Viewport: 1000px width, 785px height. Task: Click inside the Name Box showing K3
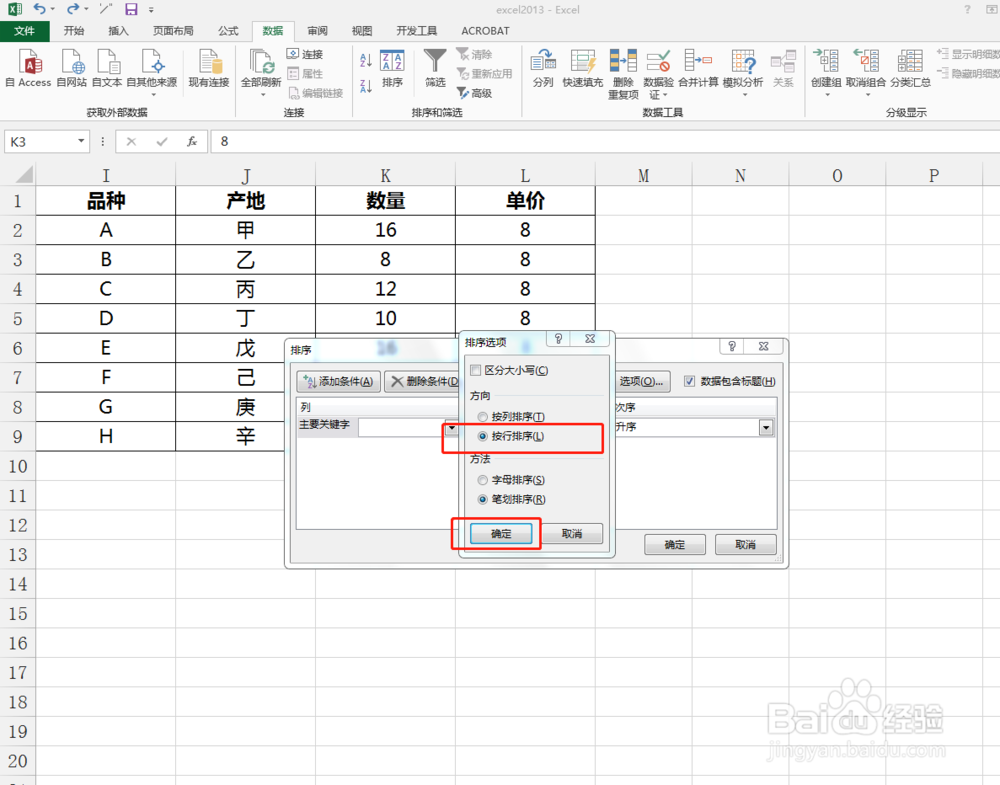tap(40, 141)
